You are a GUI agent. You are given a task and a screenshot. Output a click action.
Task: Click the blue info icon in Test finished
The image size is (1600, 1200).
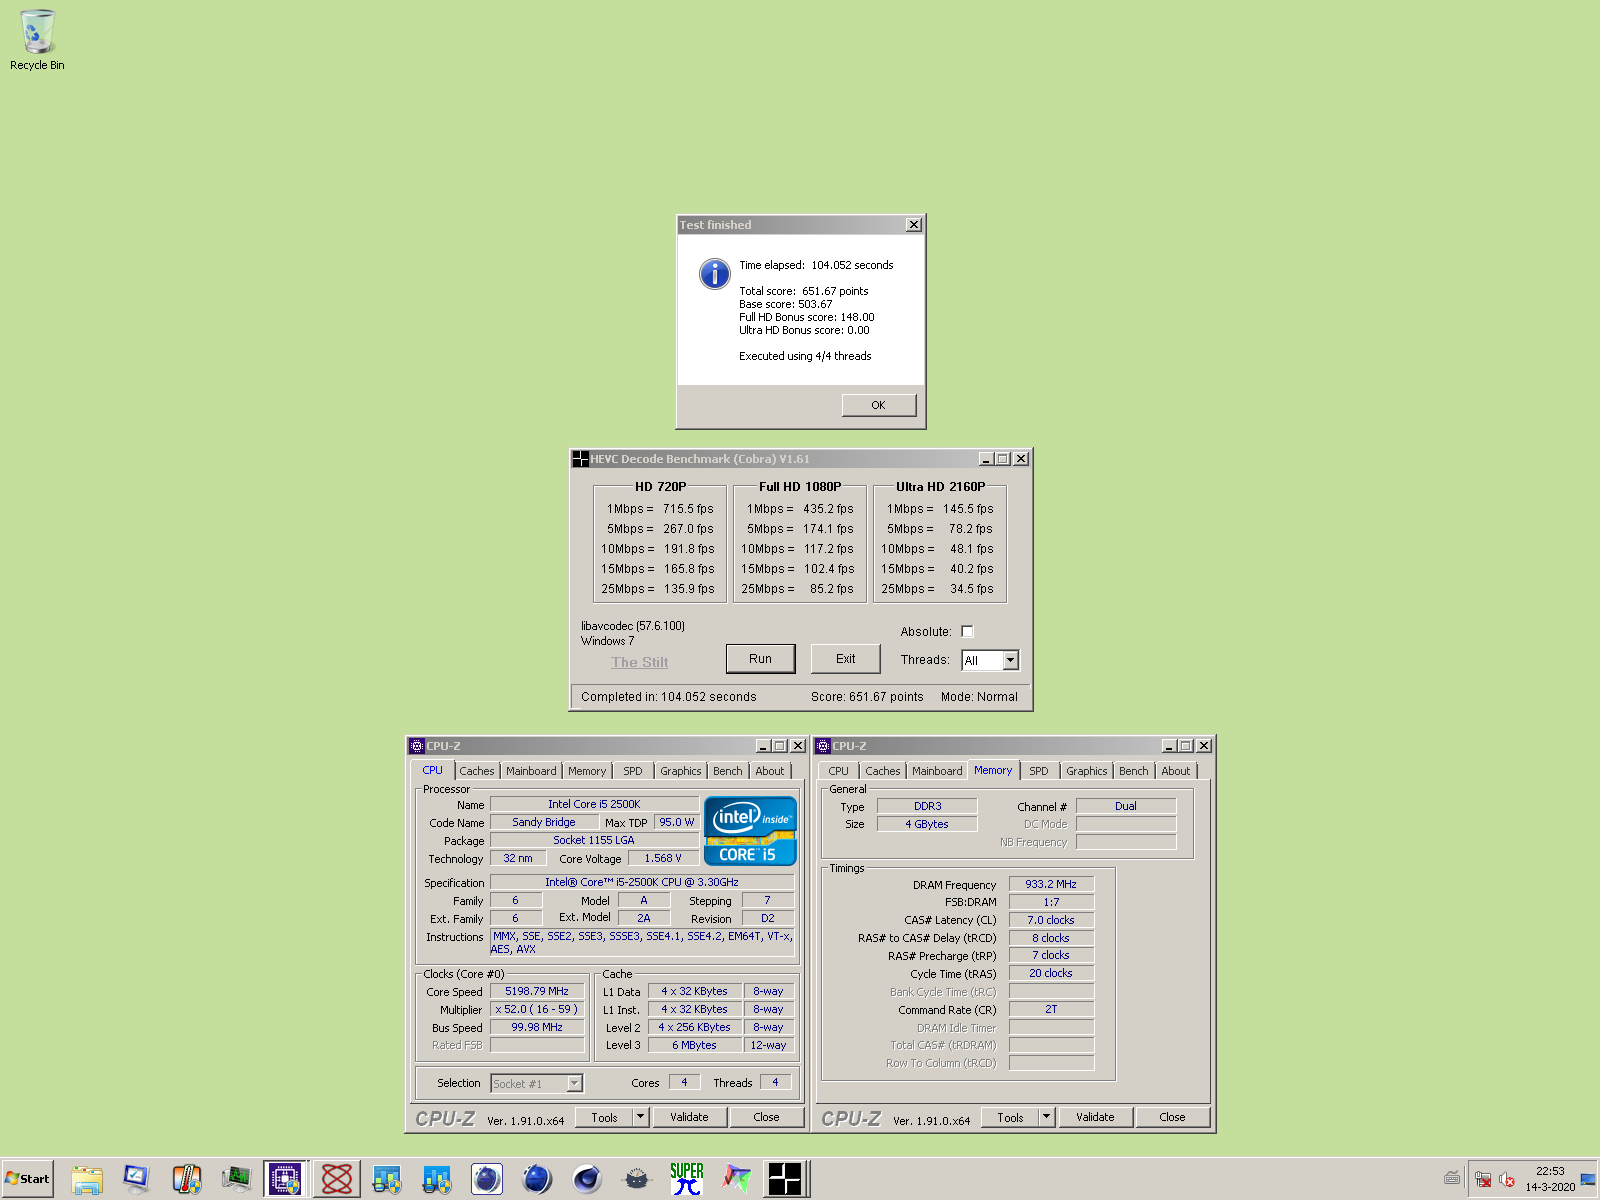click(x=715, y=273)
